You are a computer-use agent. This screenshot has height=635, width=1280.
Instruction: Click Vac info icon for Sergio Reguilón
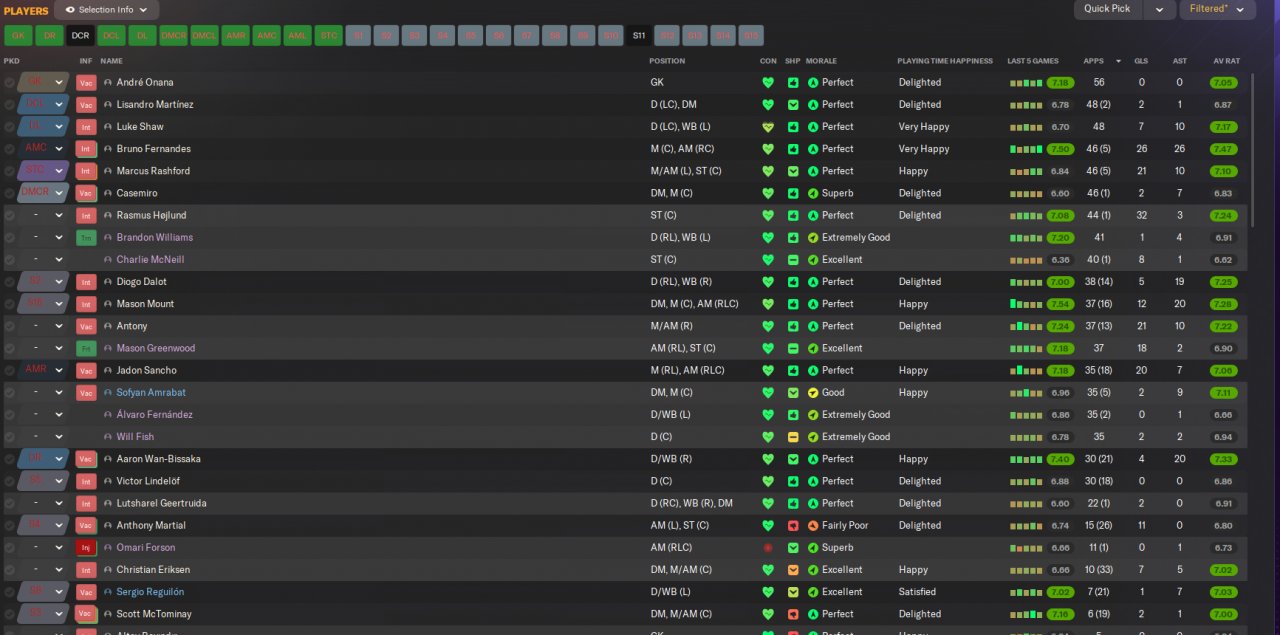point(86,592)
